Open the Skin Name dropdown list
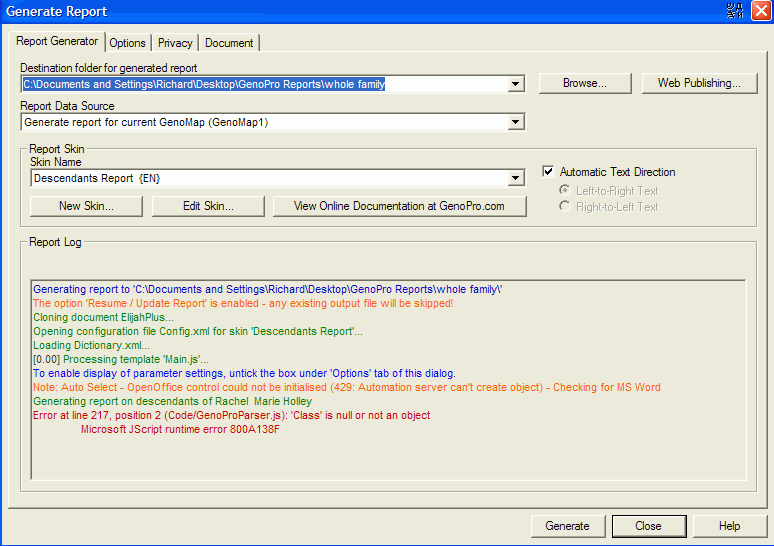 point(516,178)
